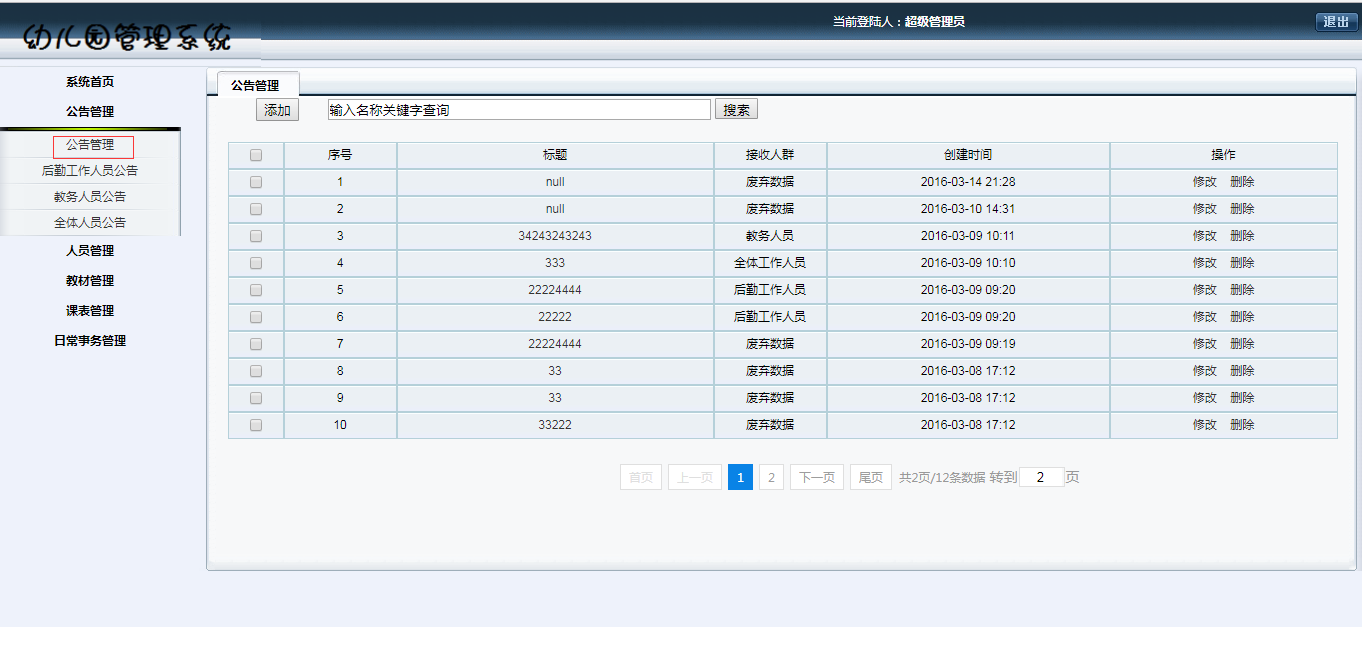Click the timestamp 2016-03-14 21:28
The image size is (1362, 658).
(968, 182)
